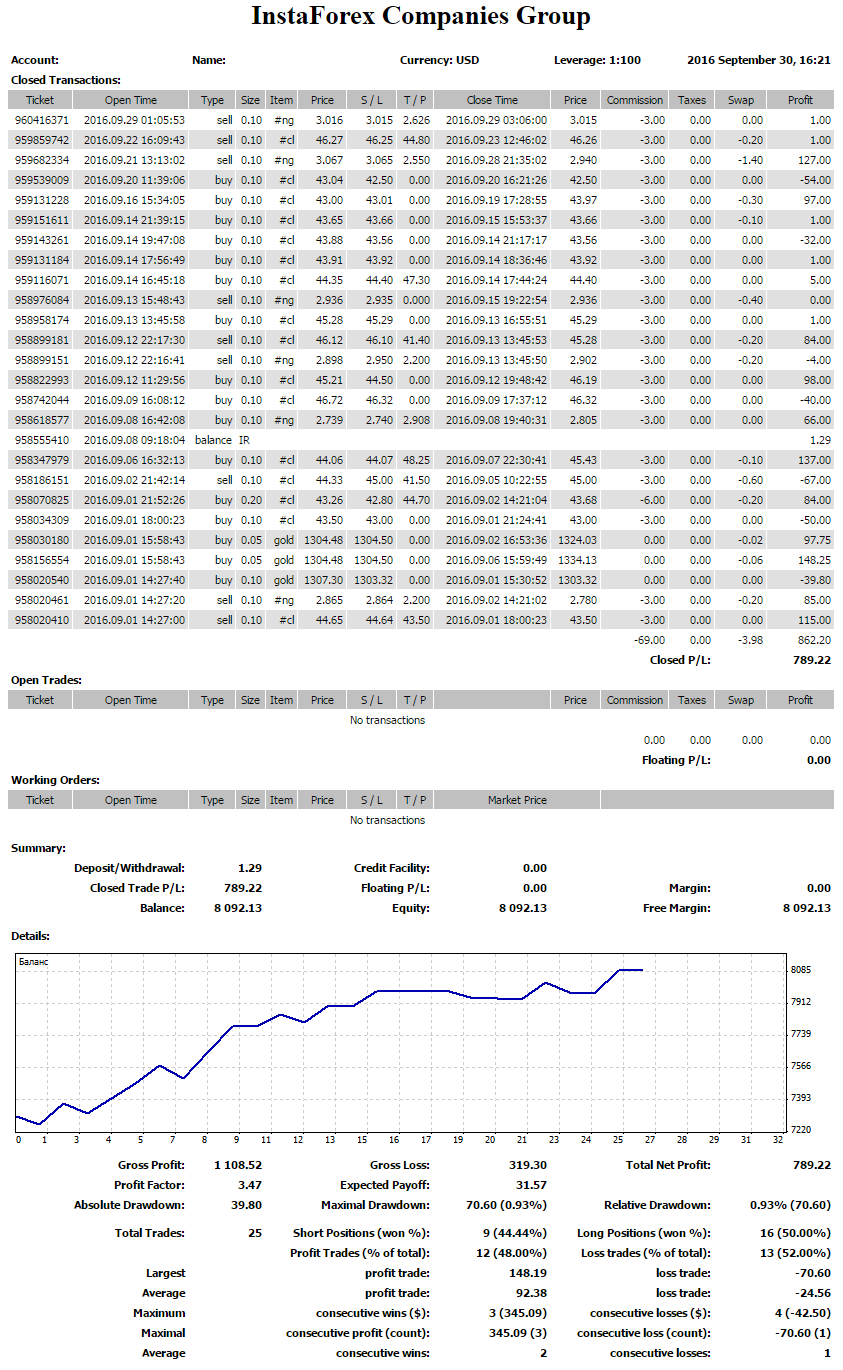The width and height of the screenshot is (843, 1370).
Task: Select ticket 959131228
Action: 41,200
